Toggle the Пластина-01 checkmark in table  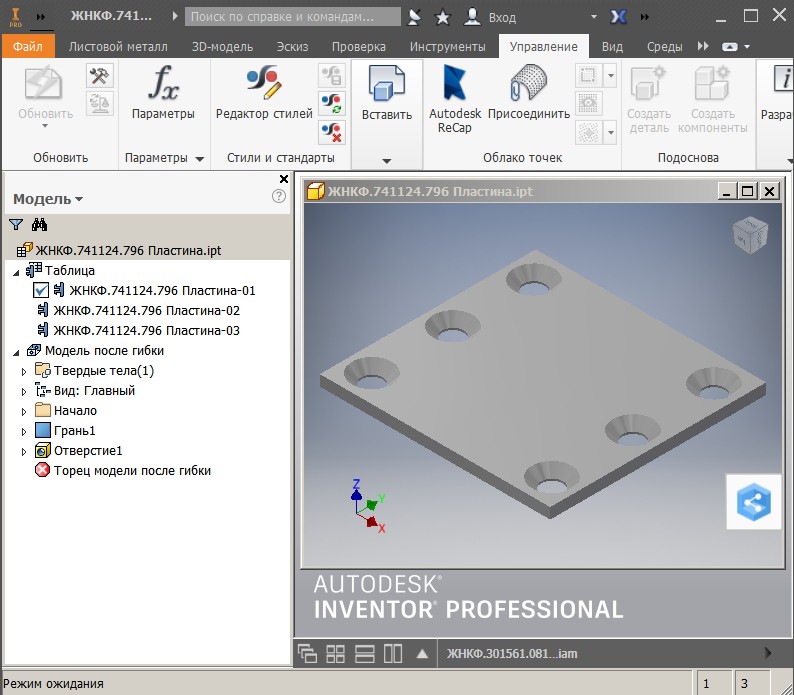41,291
